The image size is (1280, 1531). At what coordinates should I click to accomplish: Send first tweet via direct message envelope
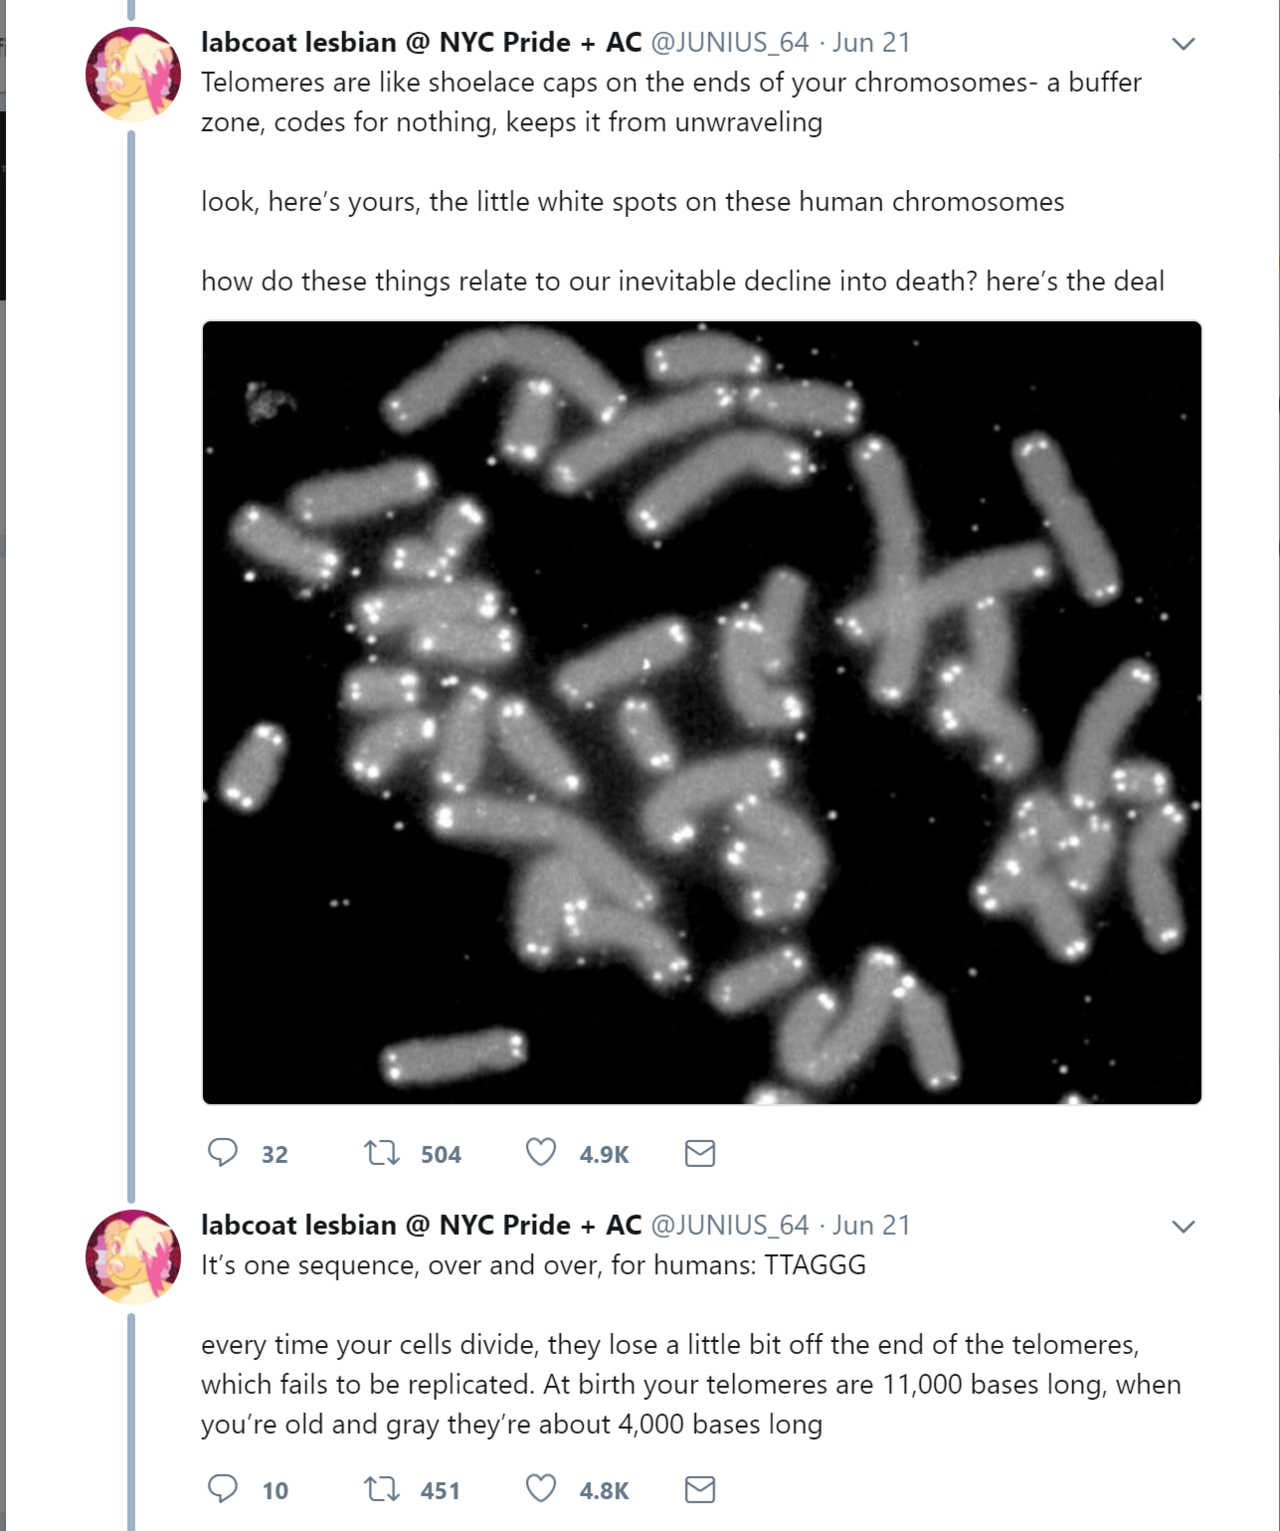pyautogui.click(x=700, y=1154)
